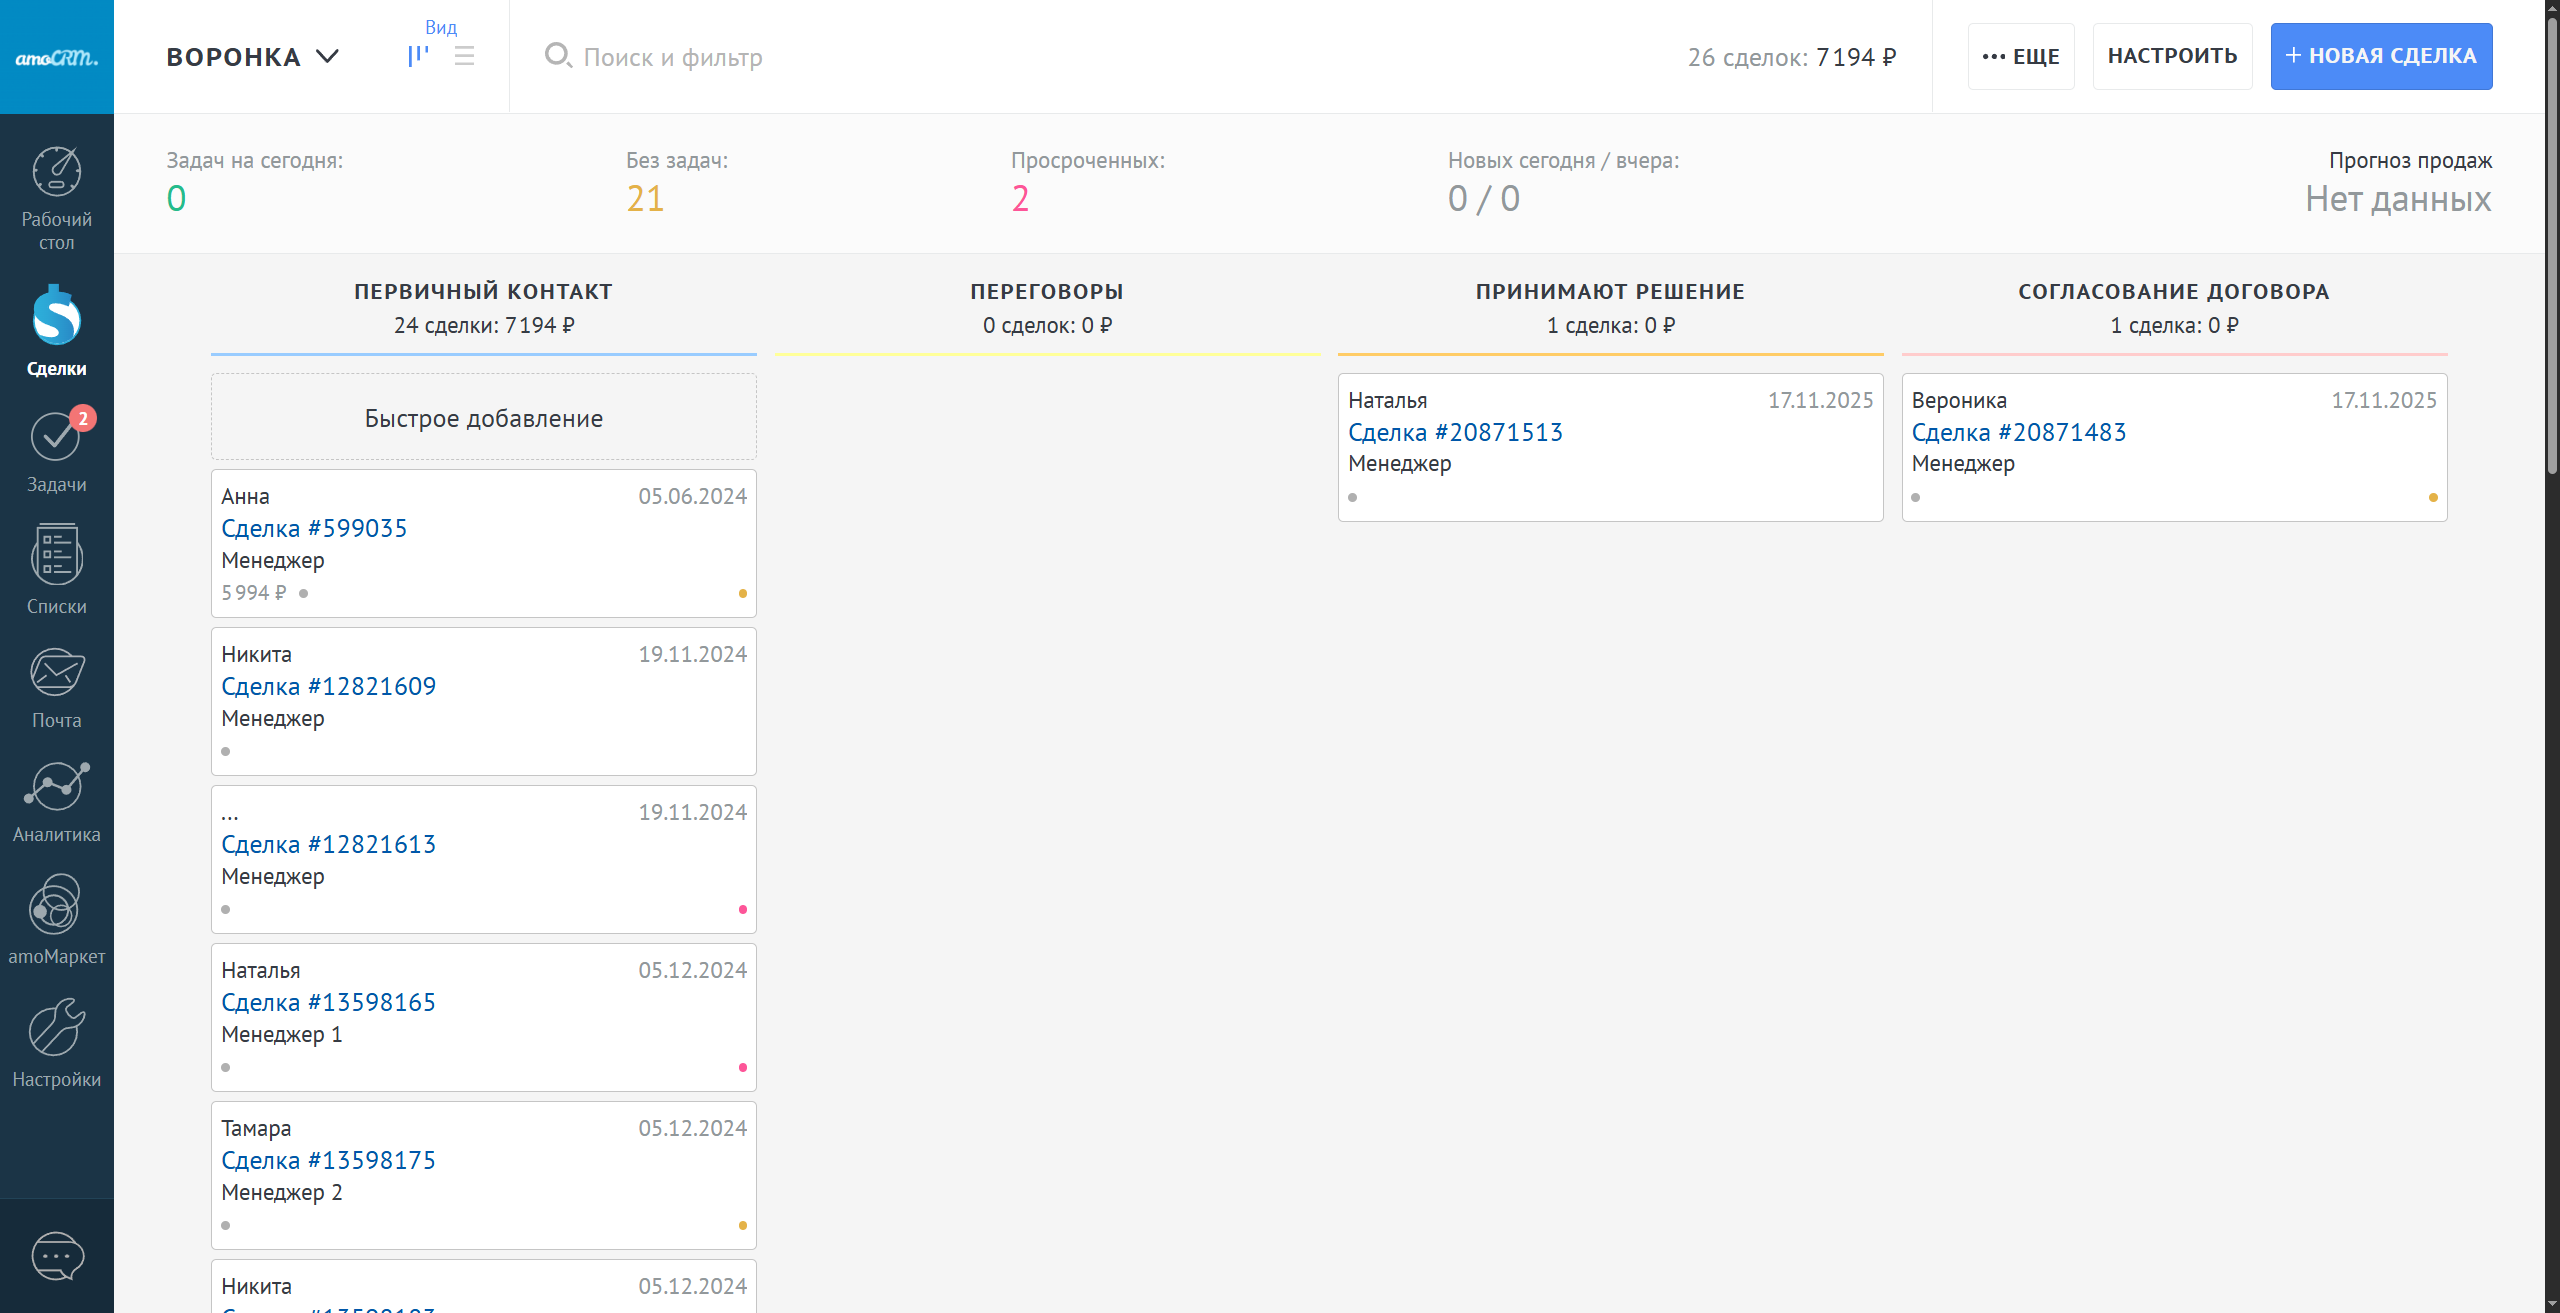Click the НОВАЯ СДЕЛКА button

point(2381,57)
